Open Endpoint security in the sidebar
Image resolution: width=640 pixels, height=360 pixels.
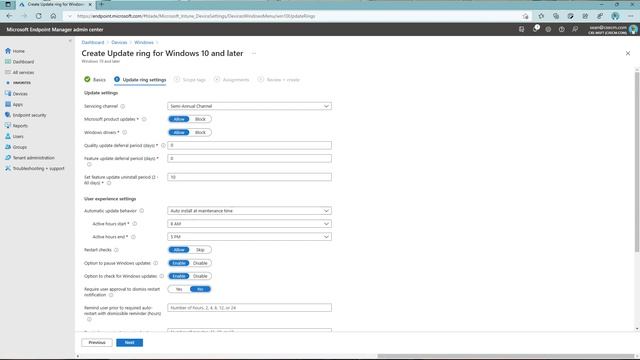click(x=26, y=115)
